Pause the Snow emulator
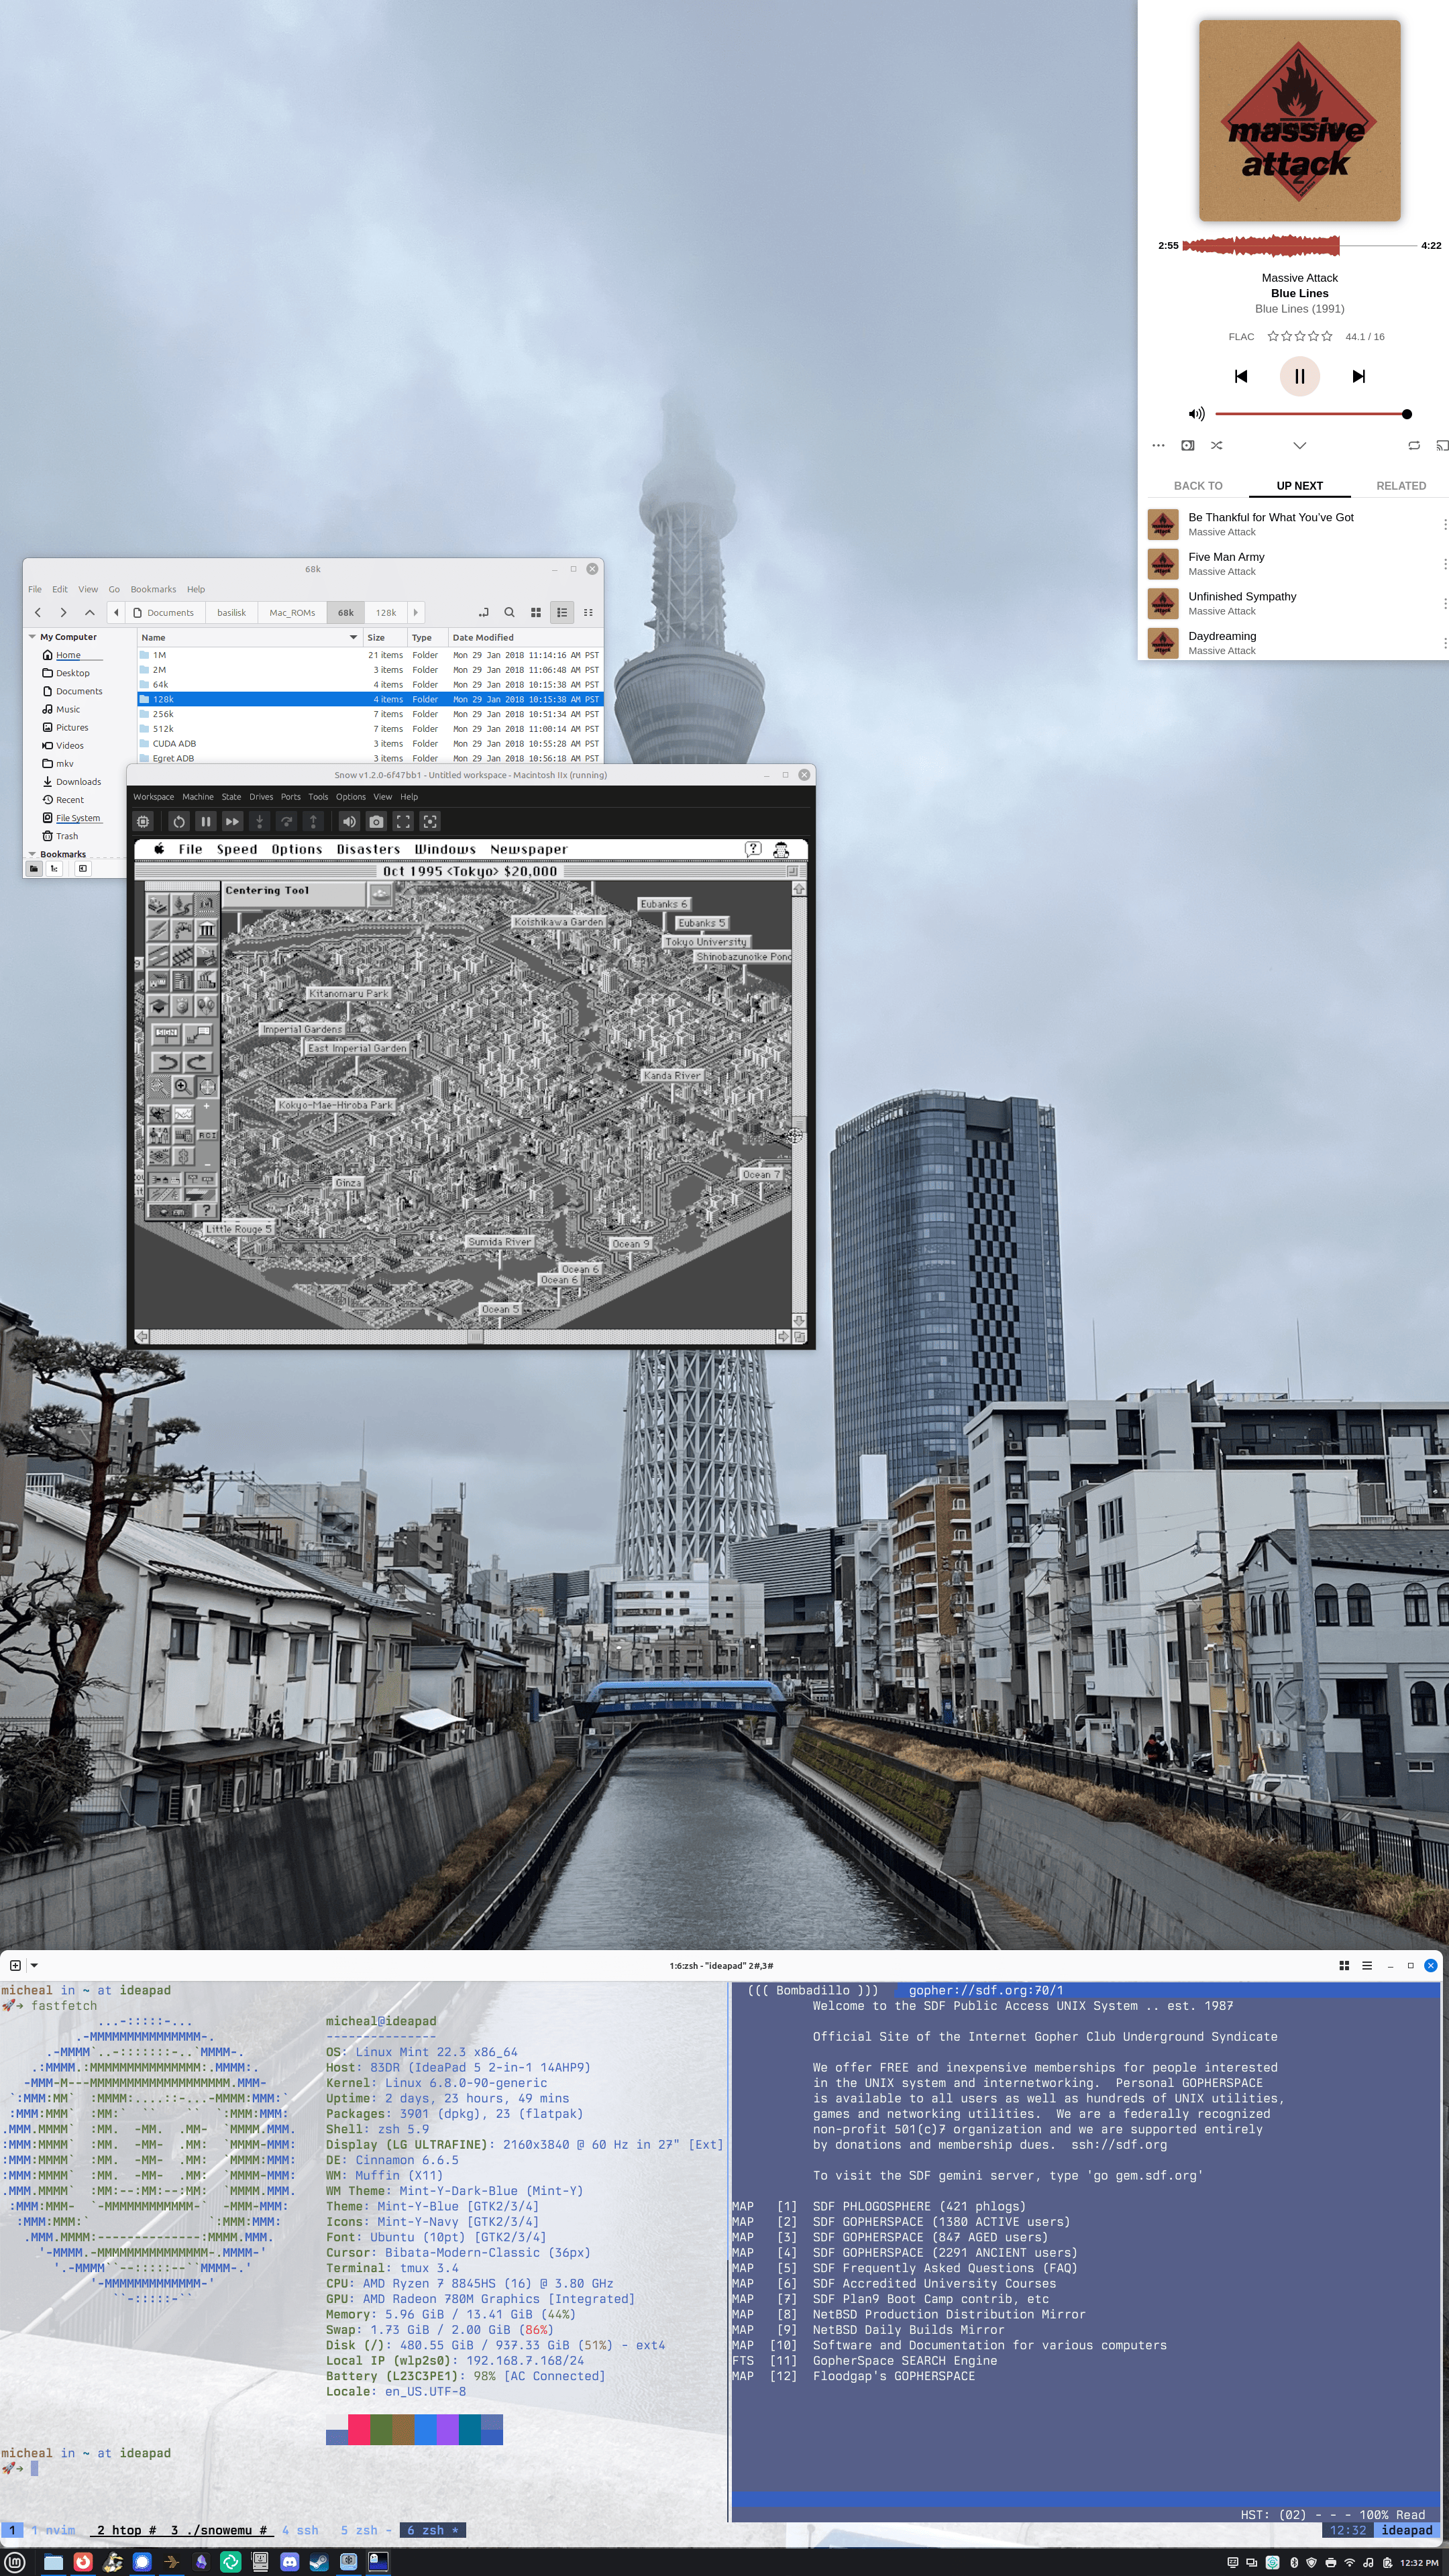 205,821
